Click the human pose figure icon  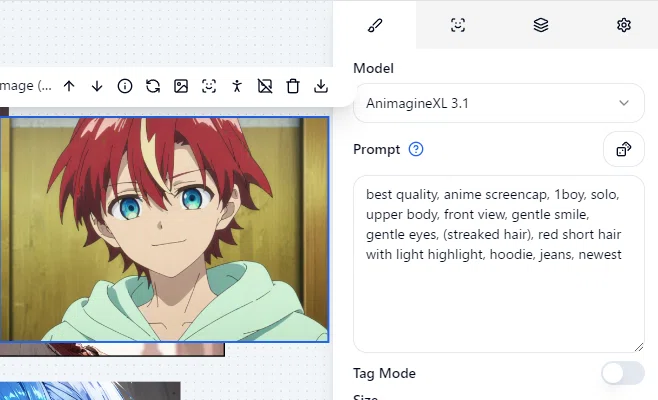237,86
